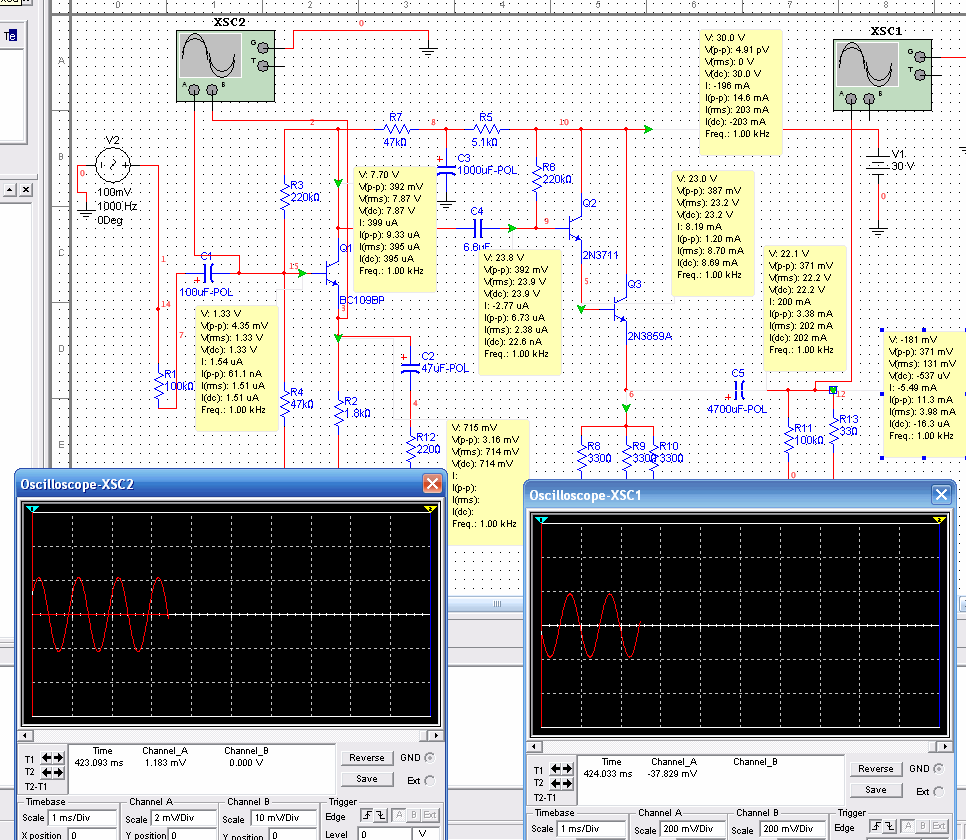The width and height of the screenshot is (966, 840).
Task: Click Channel B Scale field in Oscilloscope-XSC1
Action: click(792, 829)
